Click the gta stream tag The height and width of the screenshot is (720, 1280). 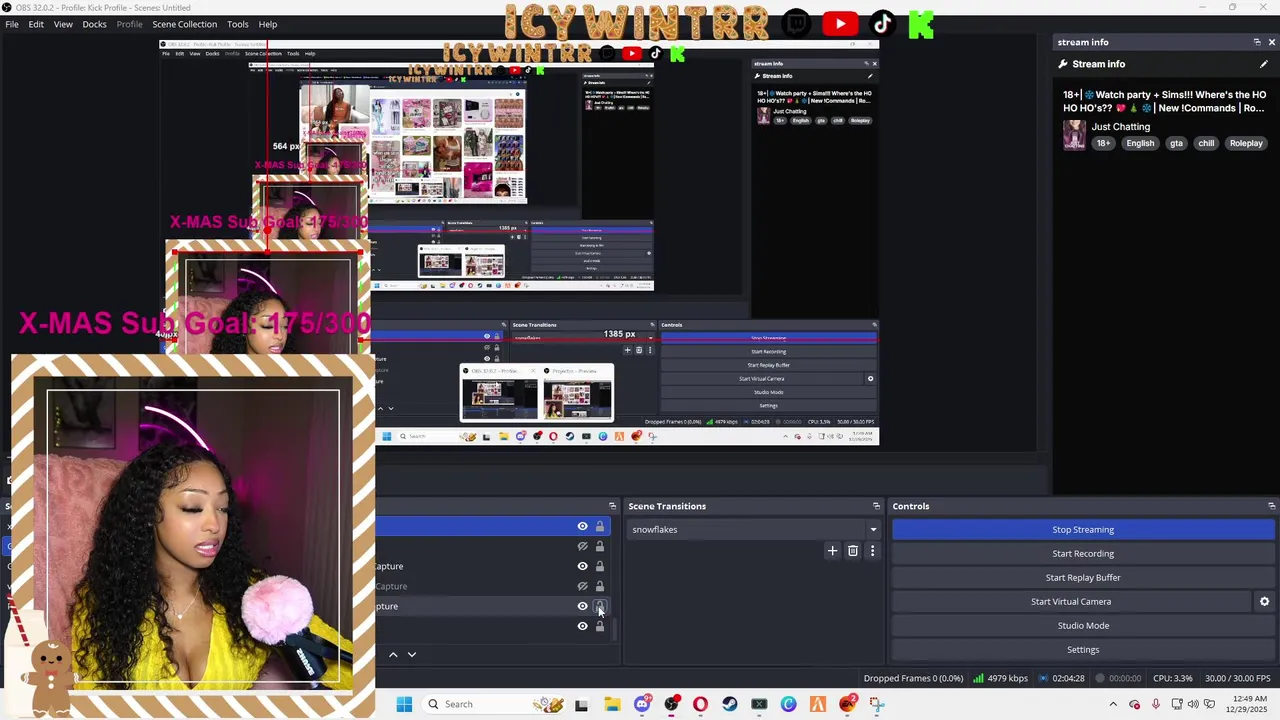coord(1176,143)
